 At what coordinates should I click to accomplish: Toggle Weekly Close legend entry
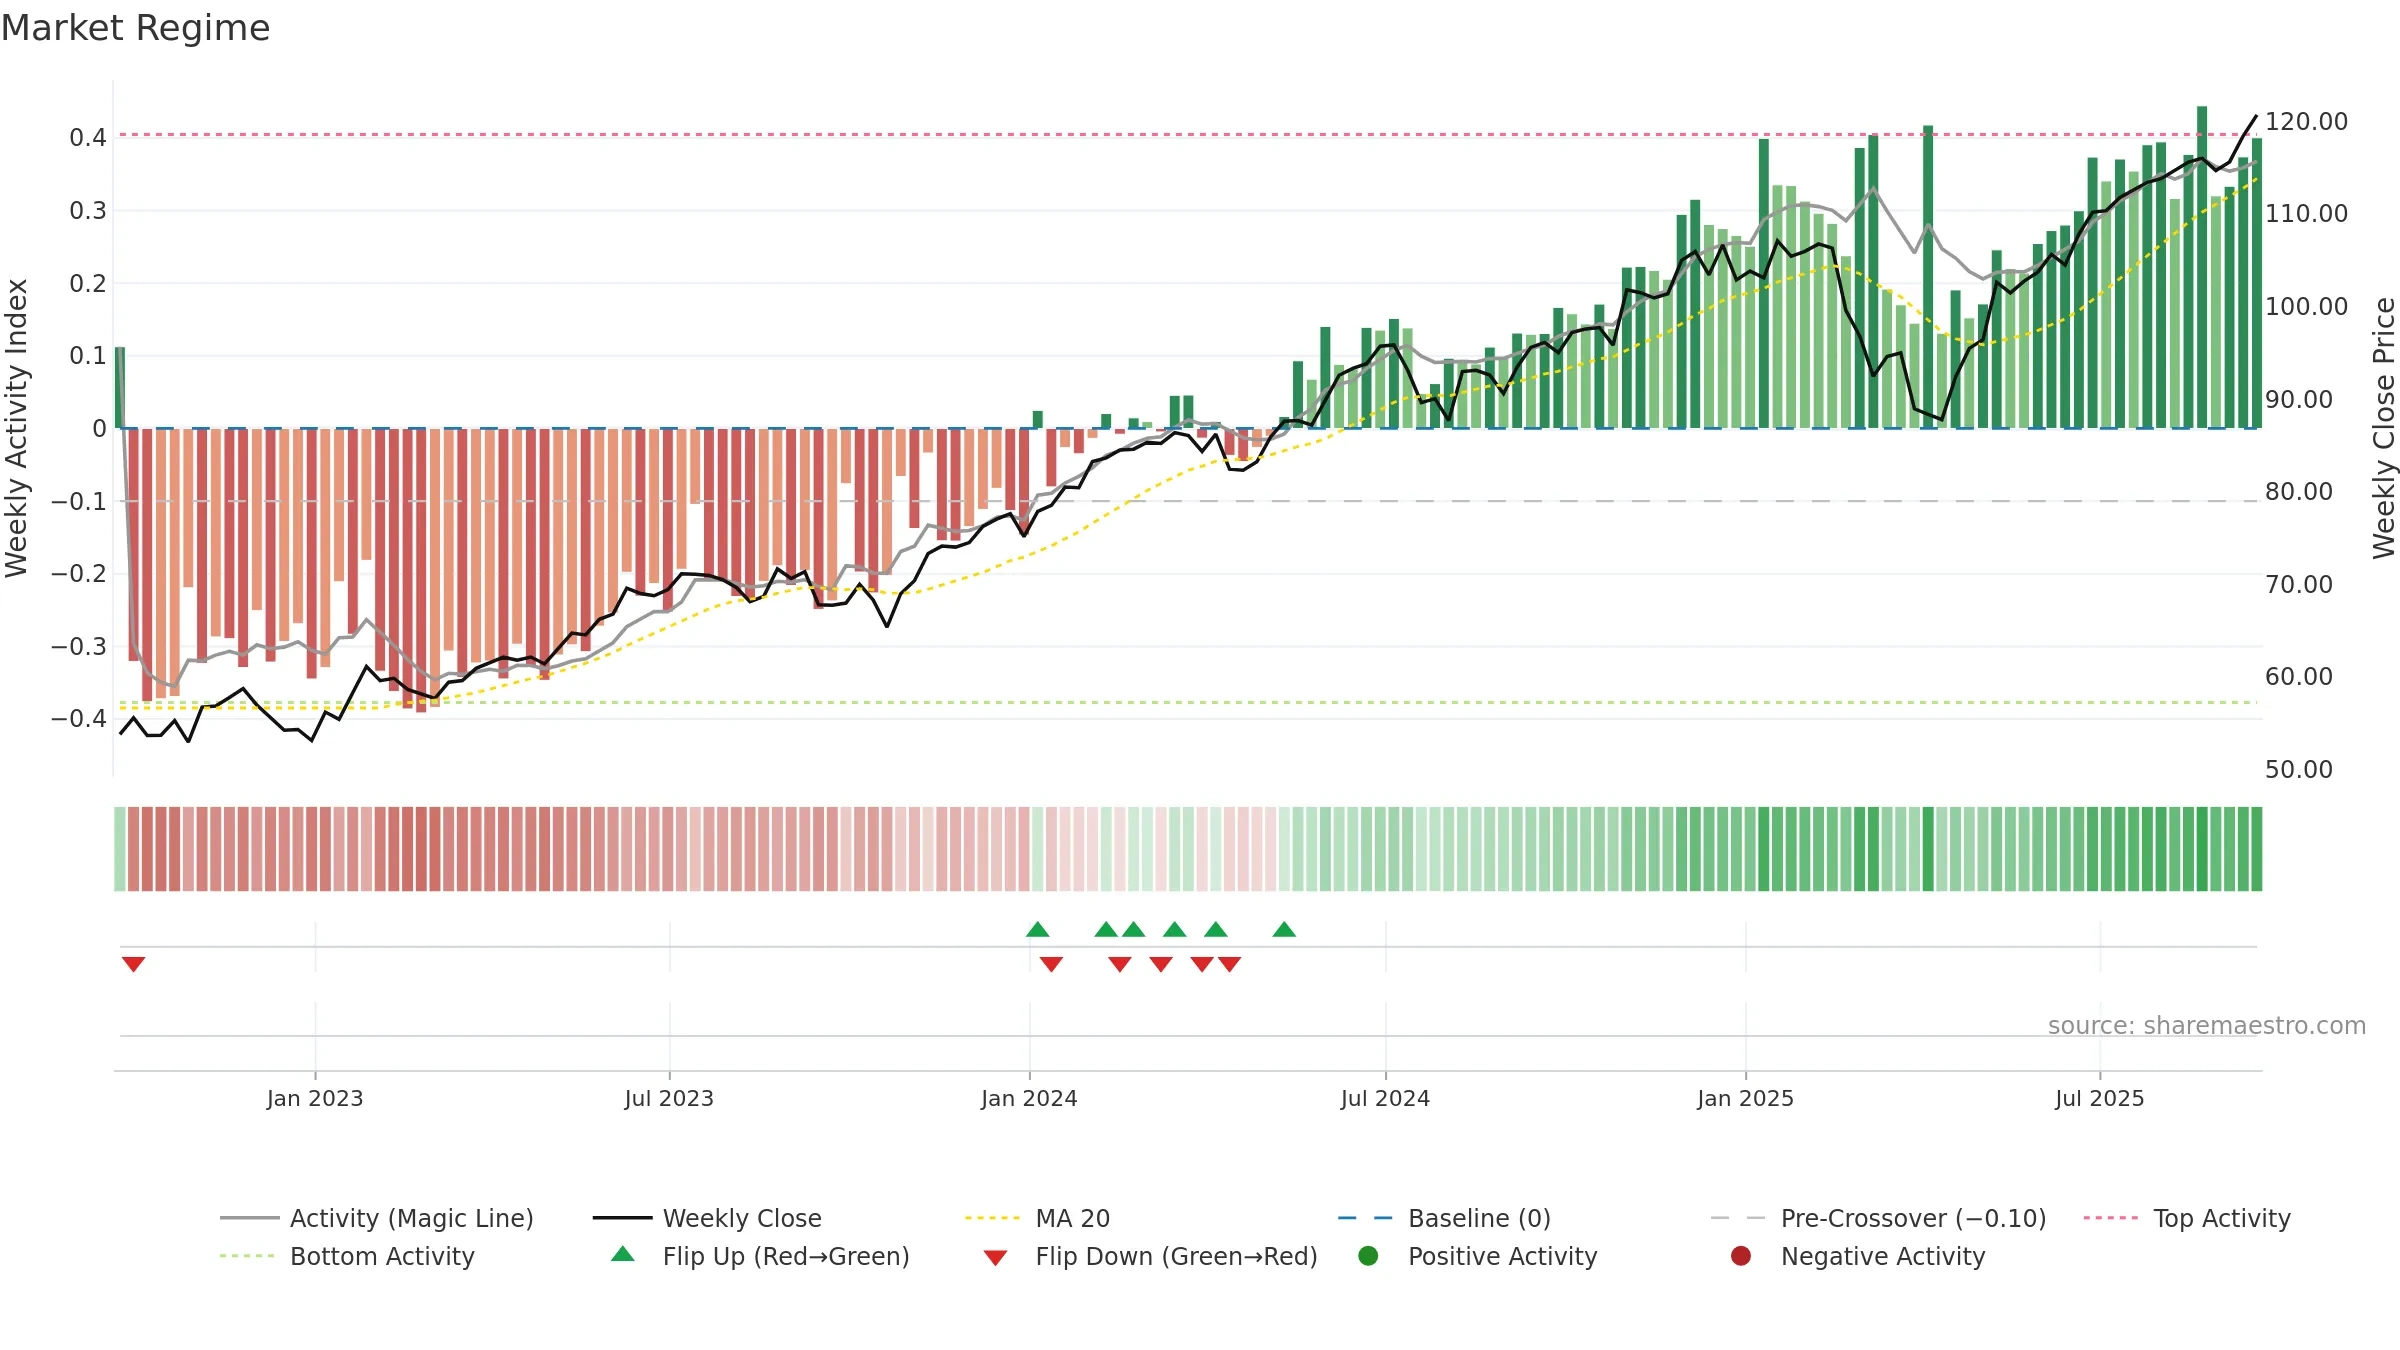pyautogui.click(x=707, y=1218)
